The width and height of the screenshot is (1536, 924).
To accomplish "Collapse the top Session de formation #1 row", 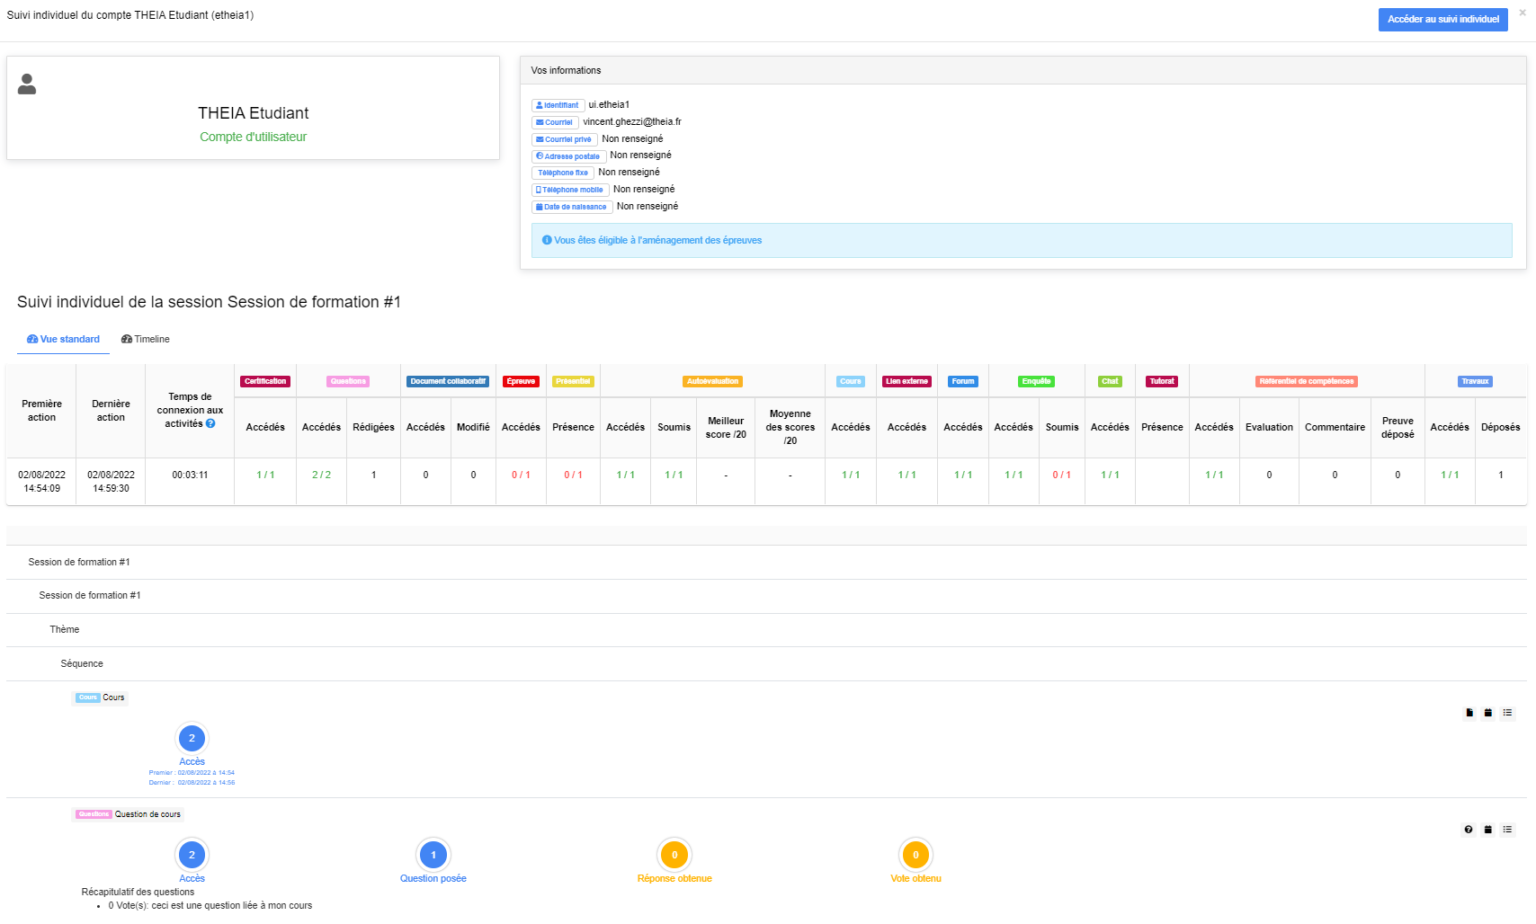I will [x=79, y=562].
